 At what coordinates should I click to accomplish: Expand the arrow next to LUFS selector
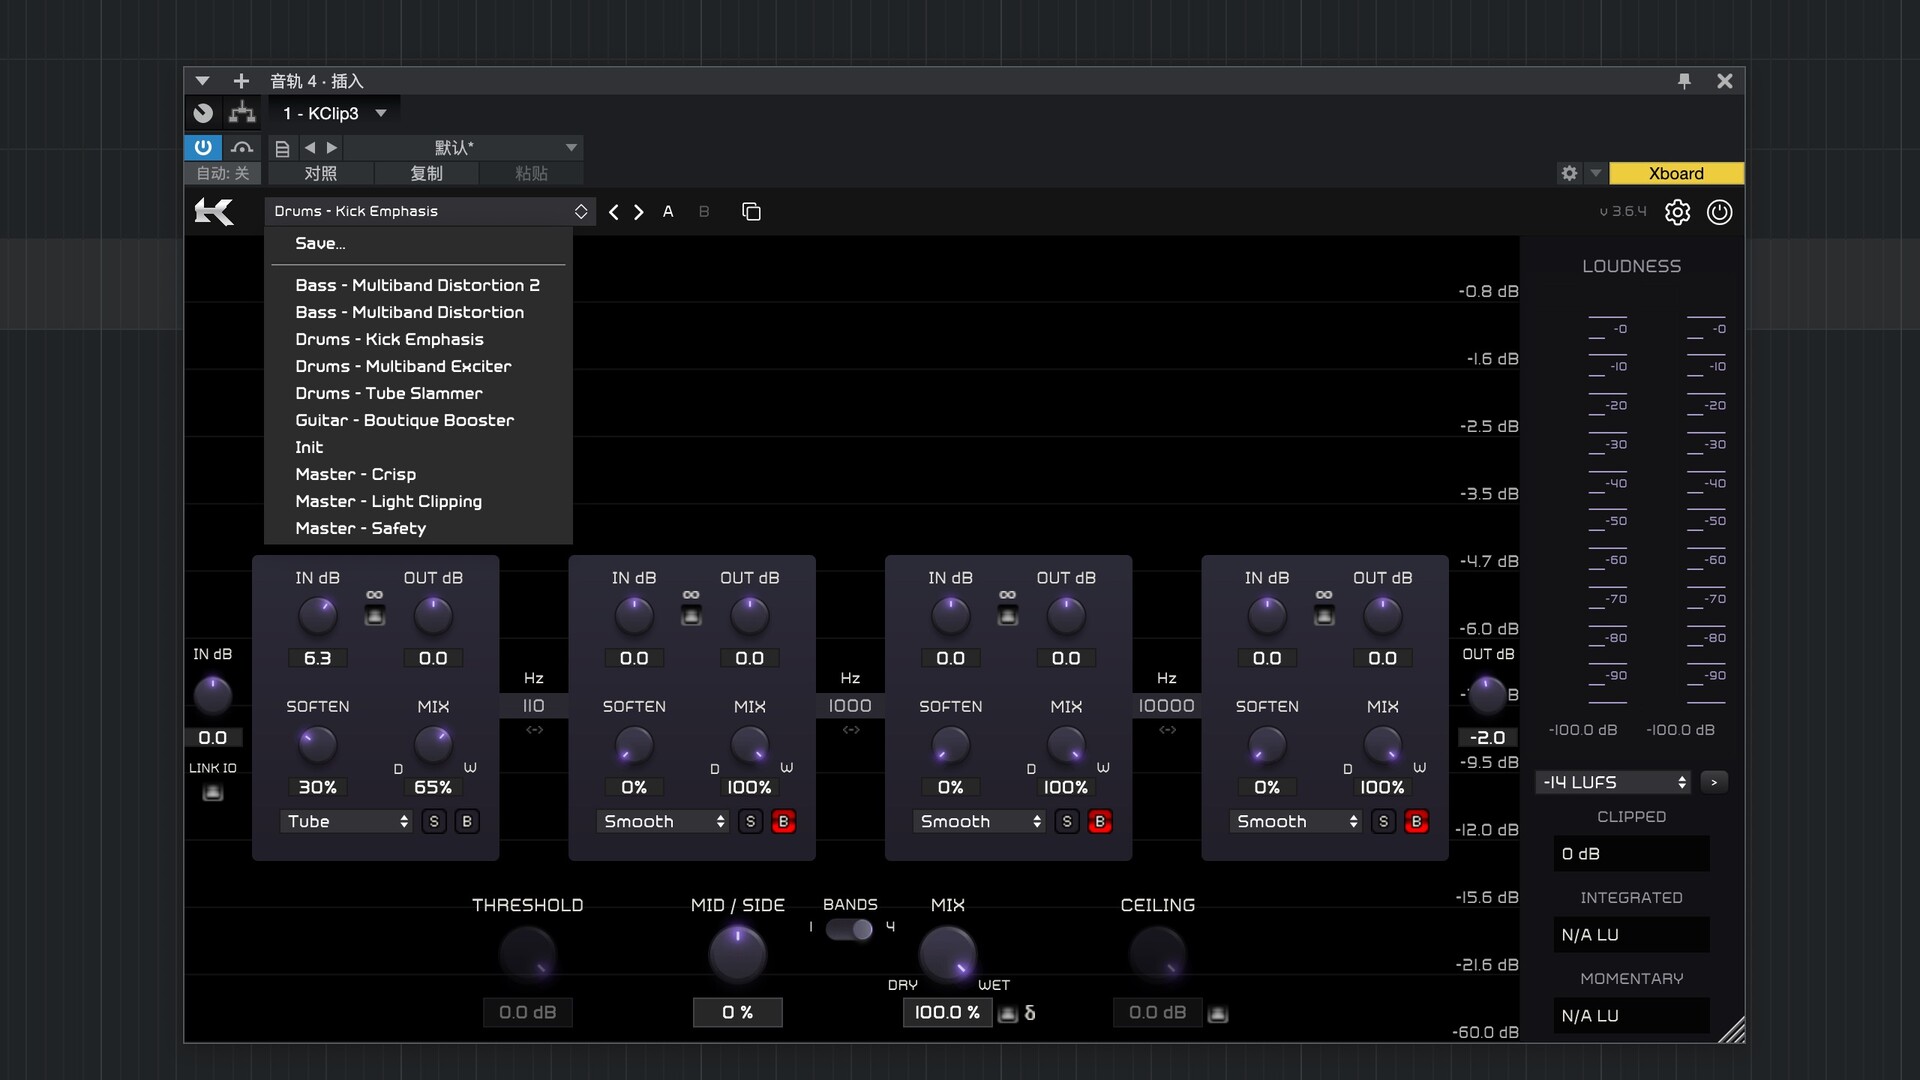1714,782
